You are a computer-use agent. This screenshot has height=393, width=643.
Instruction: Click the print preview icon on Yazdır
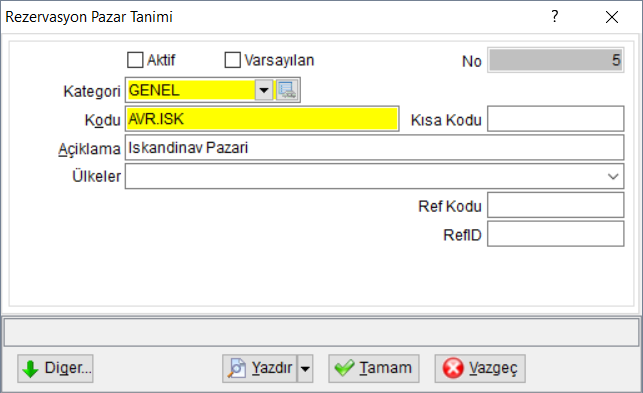pyautogui.click(x=237, y=368)
